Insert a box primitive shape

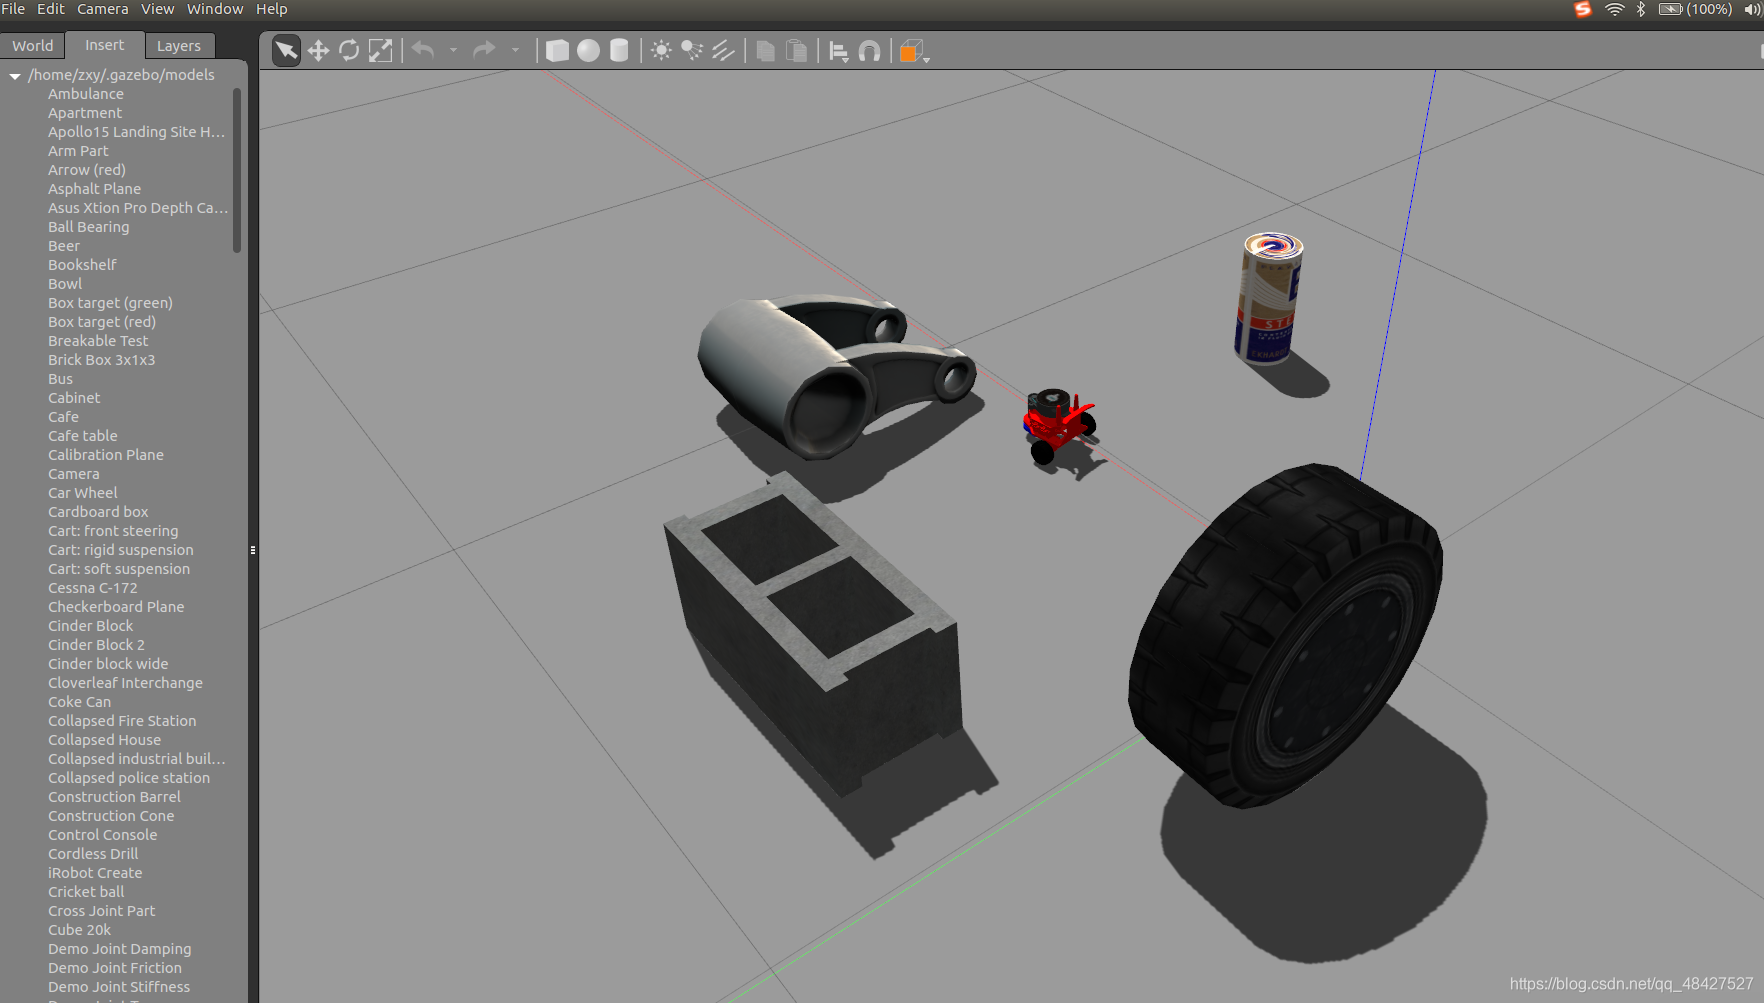pos(557,51)
